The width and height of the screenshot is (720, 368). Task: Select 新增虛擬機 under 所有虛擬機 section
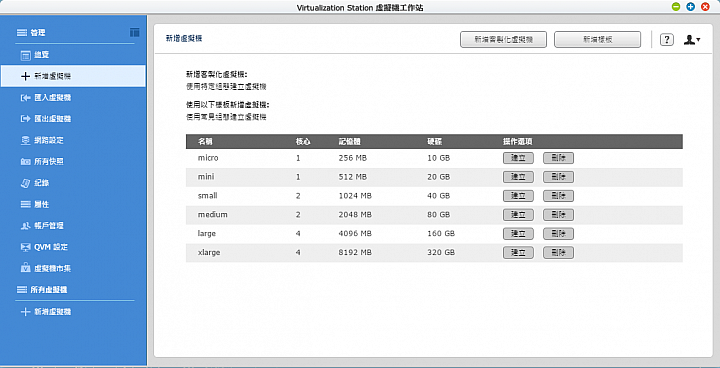coord(46,311)
